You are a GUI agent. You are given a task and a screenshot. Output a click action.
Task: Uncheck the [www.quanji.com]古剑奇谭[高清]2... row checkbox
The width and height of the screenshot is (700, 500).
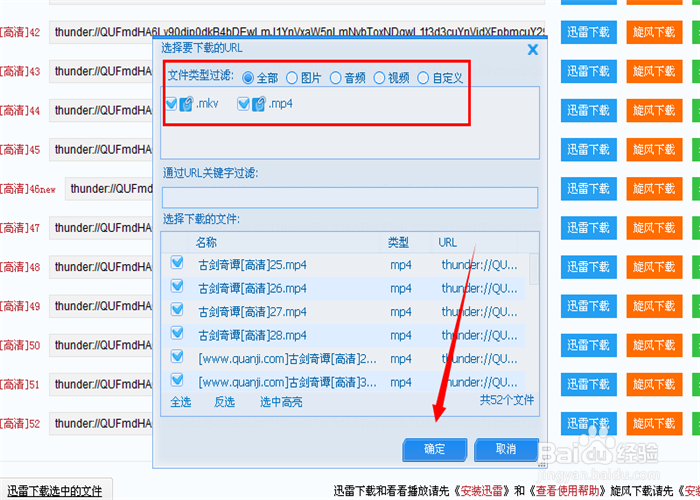(x=177, y=357)
